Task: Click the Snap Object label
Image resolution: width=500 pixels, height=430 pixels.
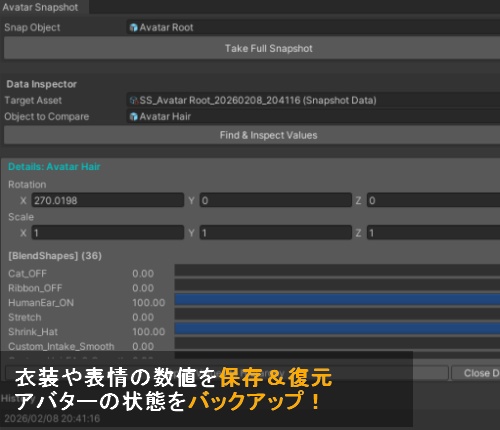Action: click(x=32, y=27)
